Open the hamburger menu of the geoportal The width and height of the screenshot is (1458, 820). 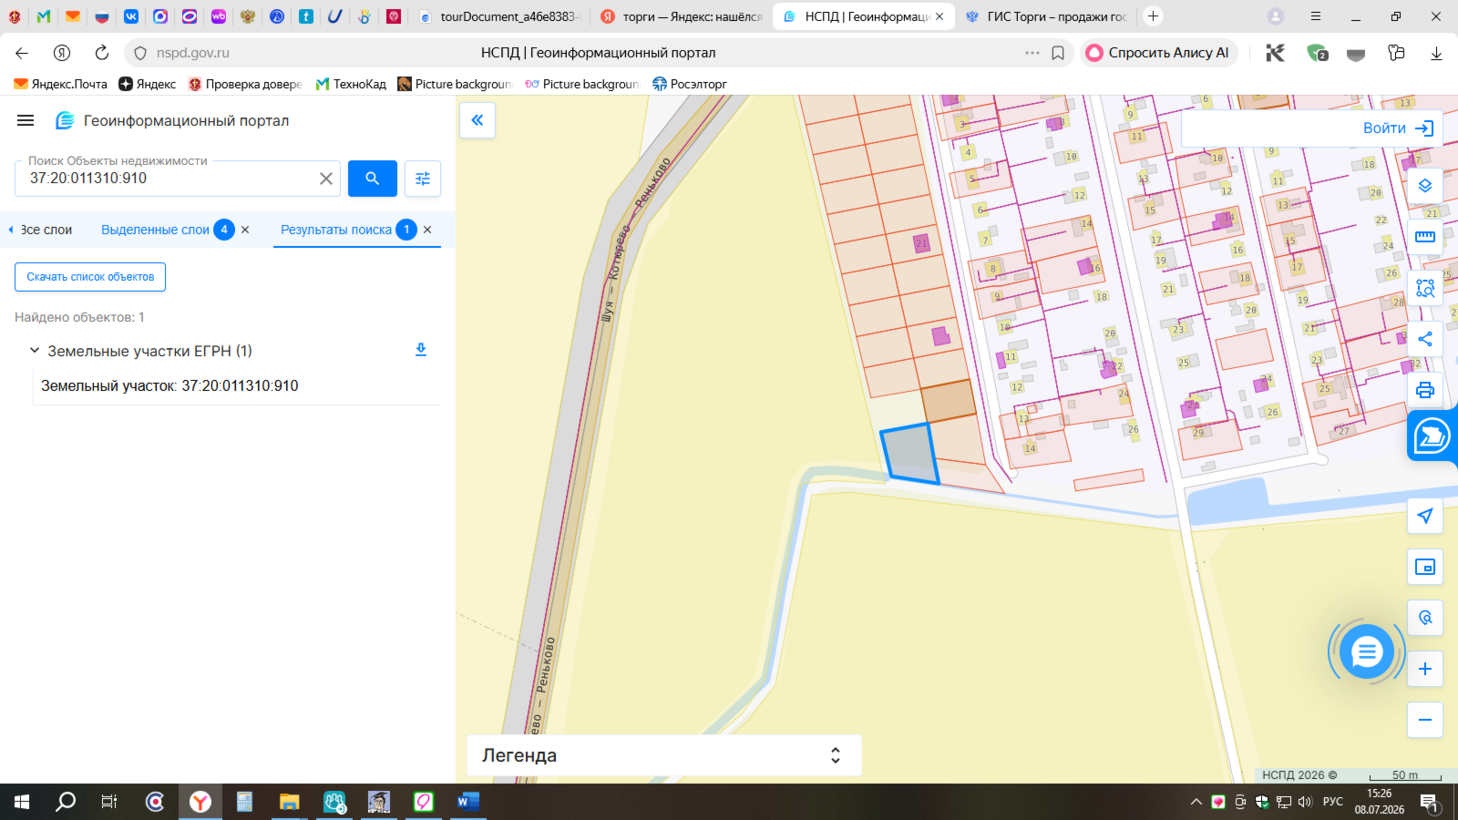pyautogui.click(x=25, y=120)
